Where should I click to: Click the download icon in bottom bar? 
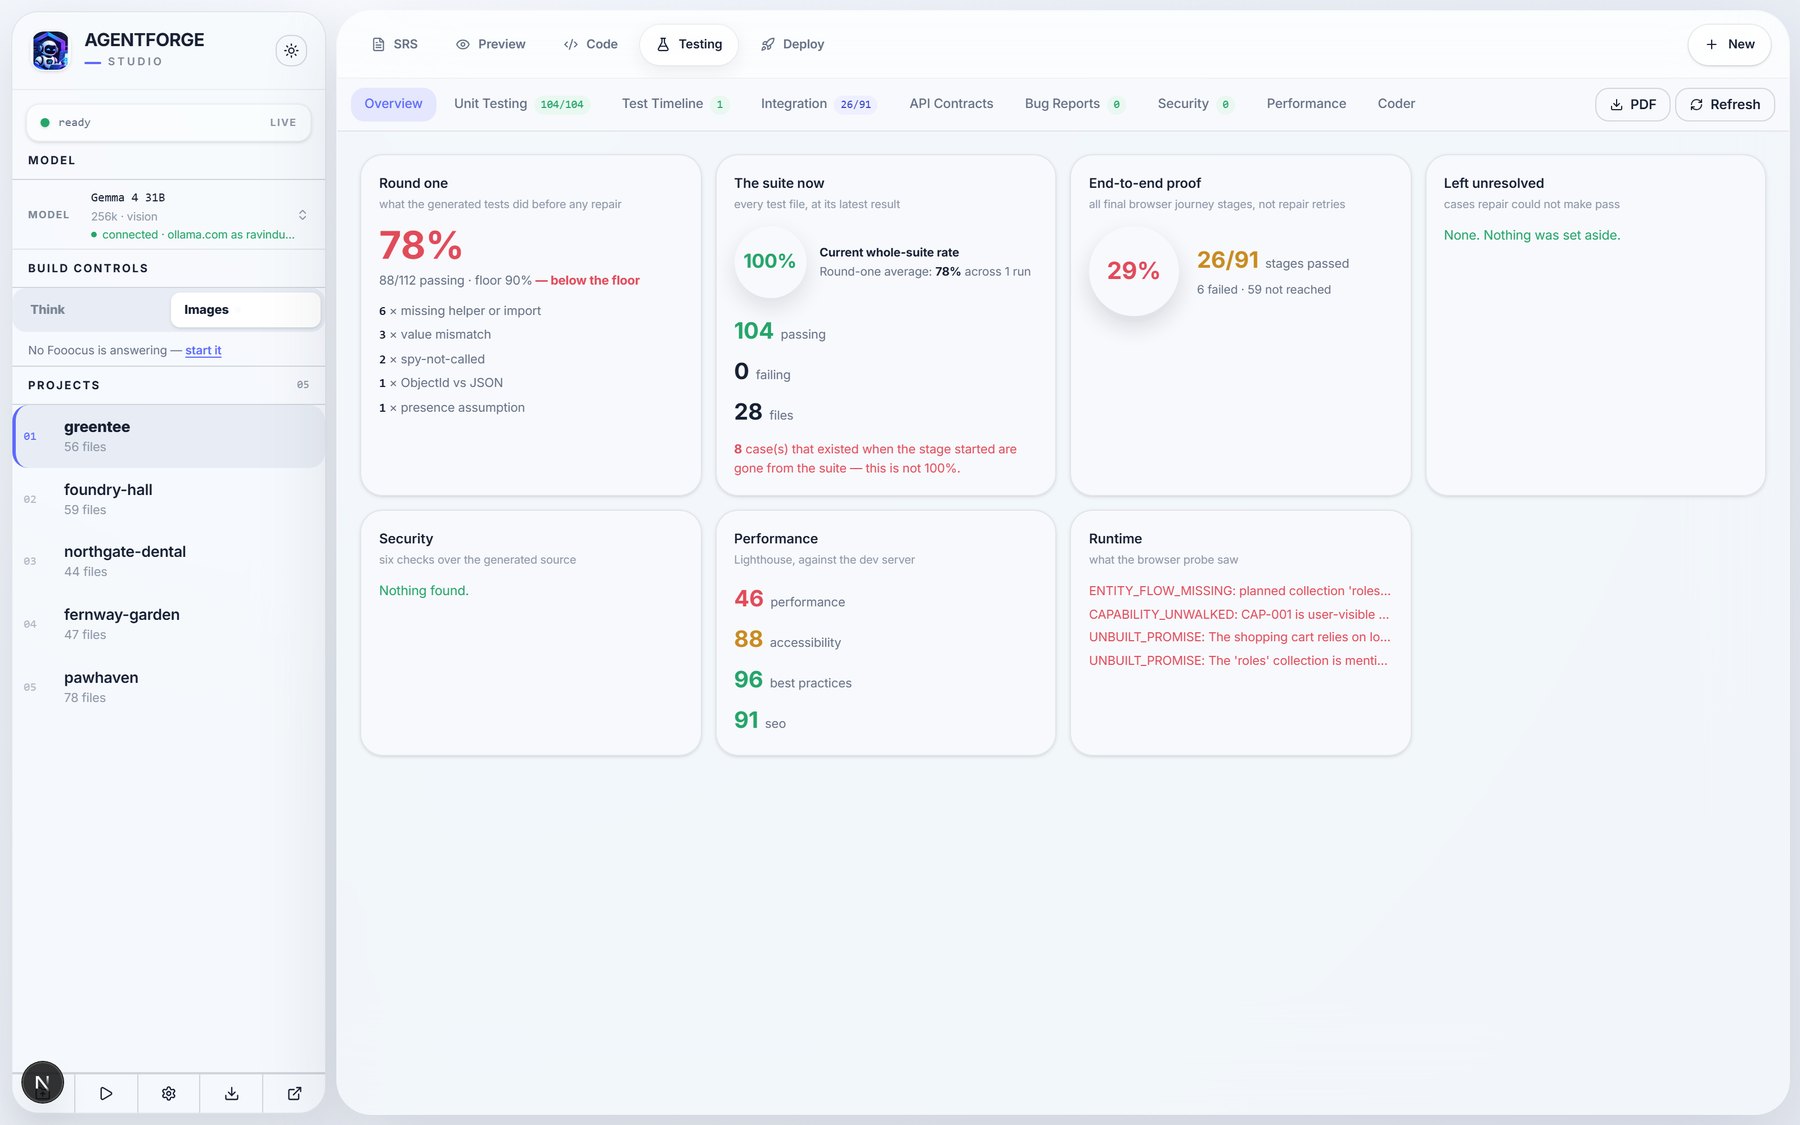231,1094
